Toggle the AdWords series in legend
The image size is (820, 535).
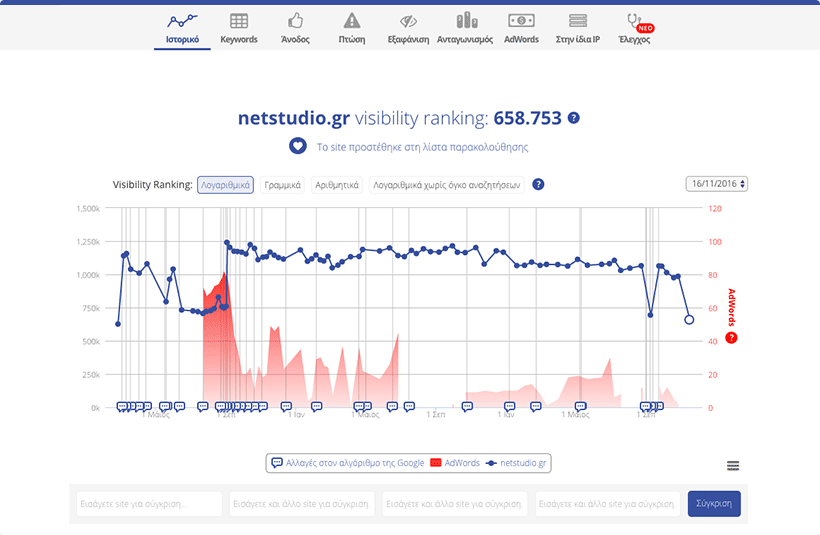click(454, 463)
